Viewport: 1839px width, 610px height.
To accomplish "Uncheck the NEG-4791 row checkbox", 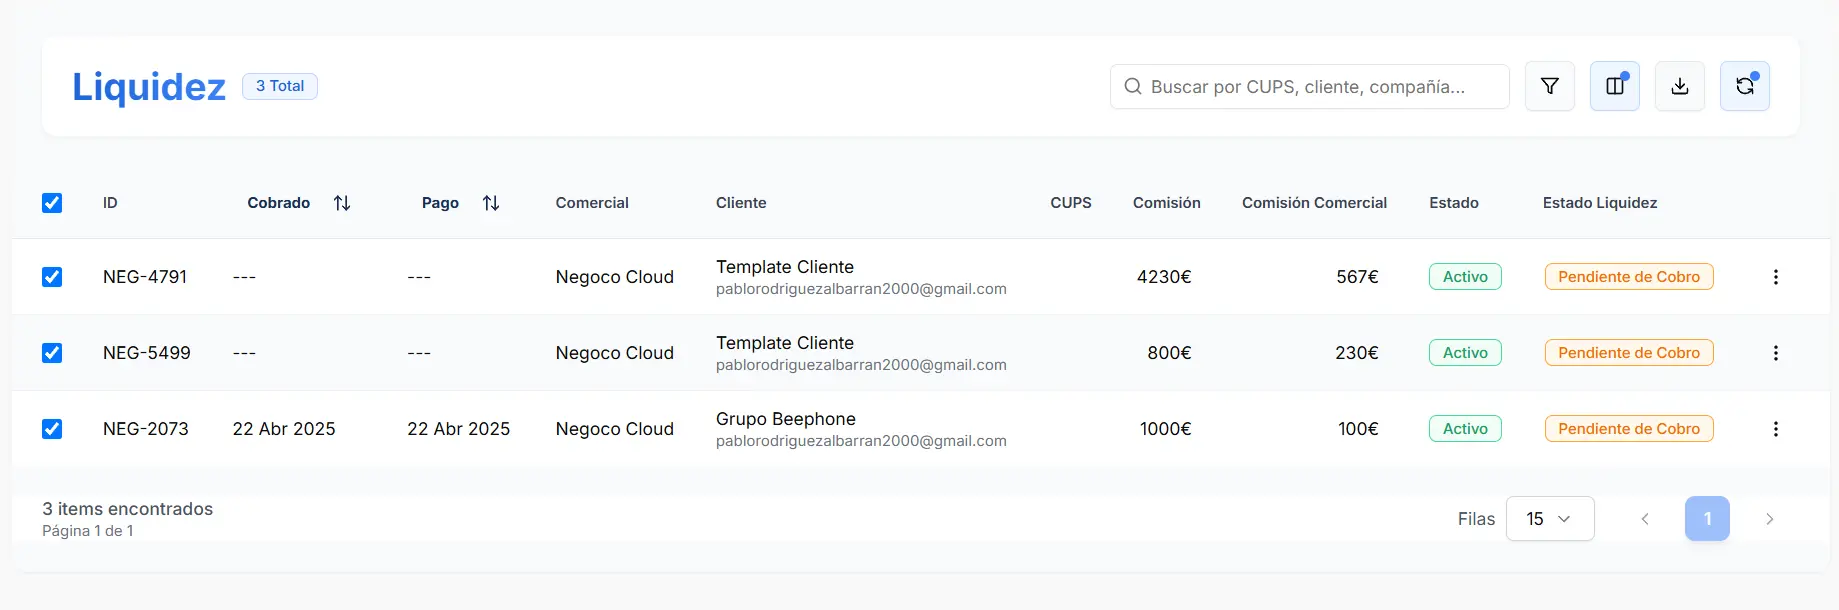I will pyautogui.click(x=52, y=277).
